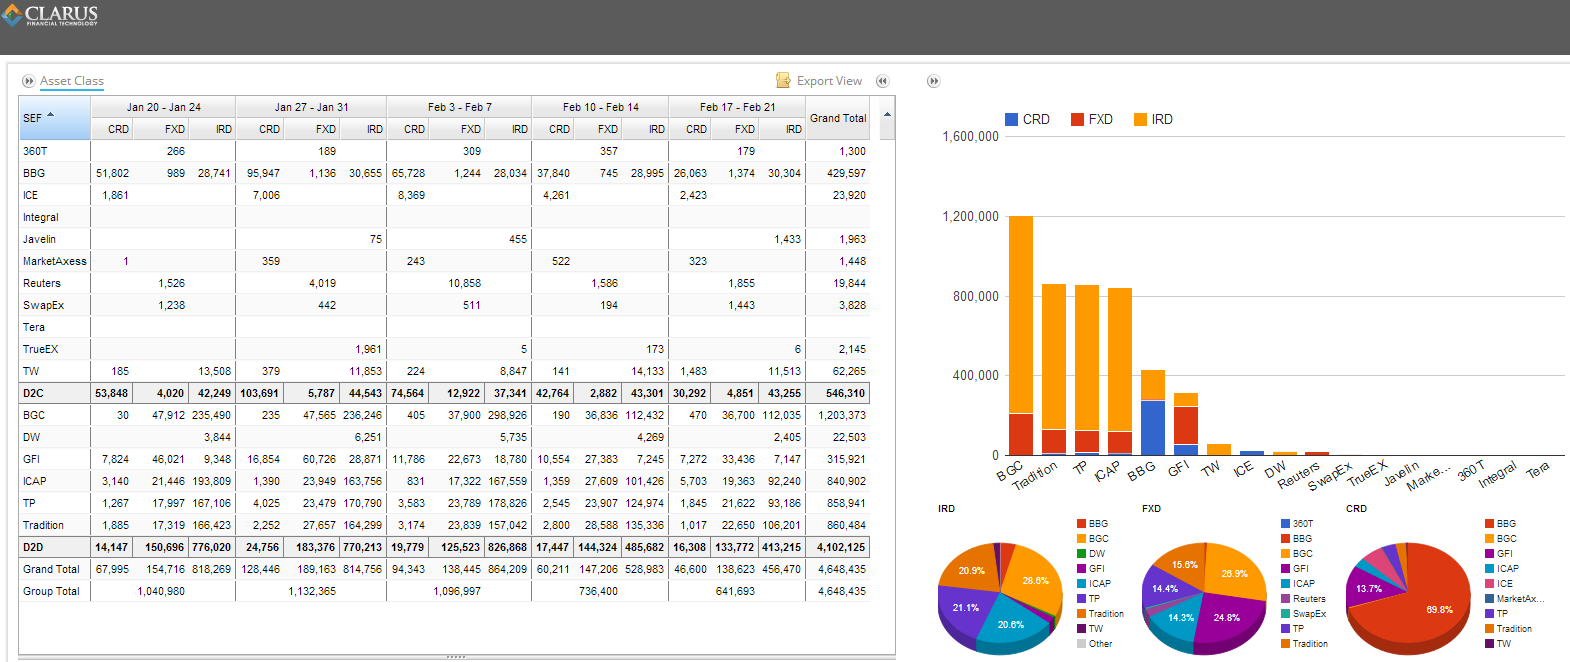Click the blue BBG bar segment
1570x662 pixels.
click(1153, 427)
